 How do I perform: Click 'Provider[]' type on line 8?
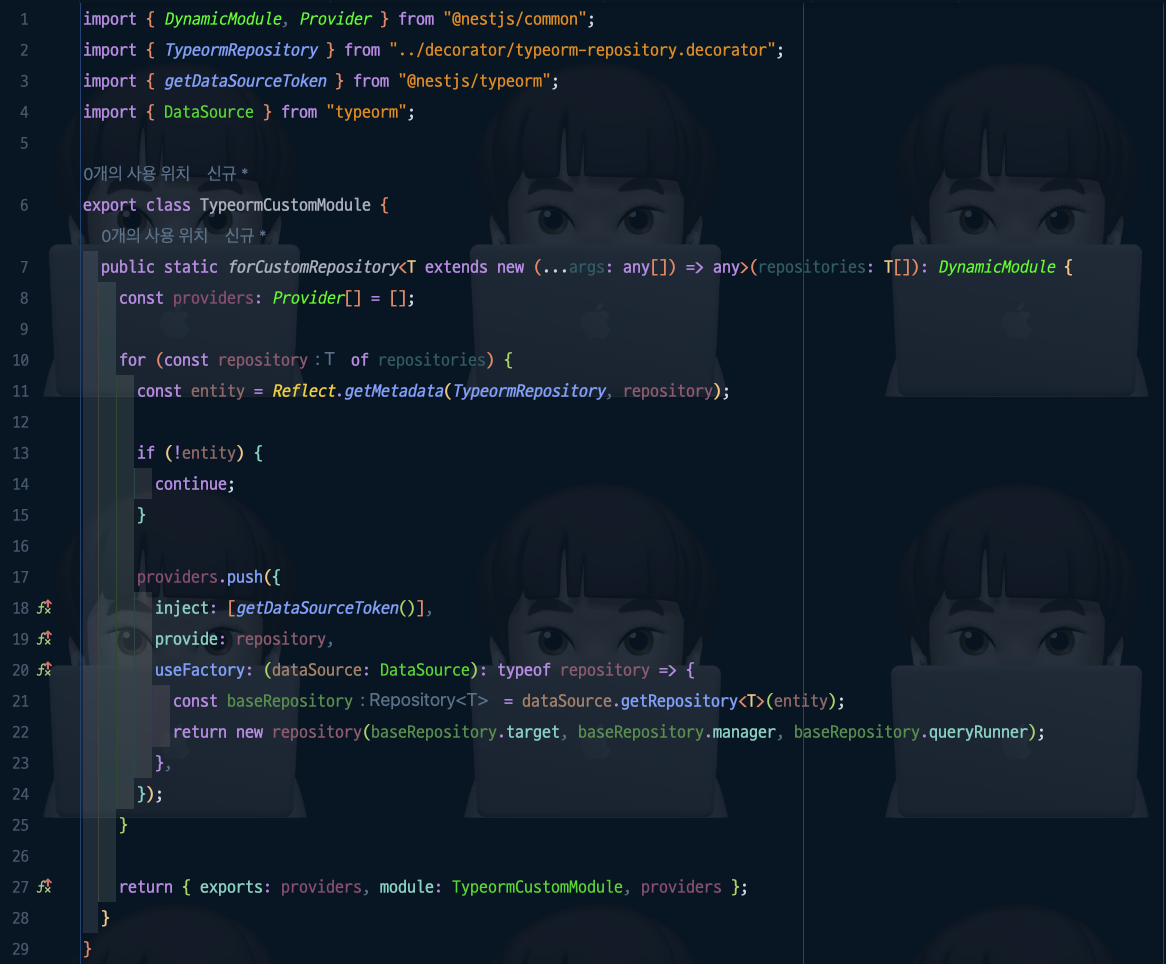pos(317,298)
